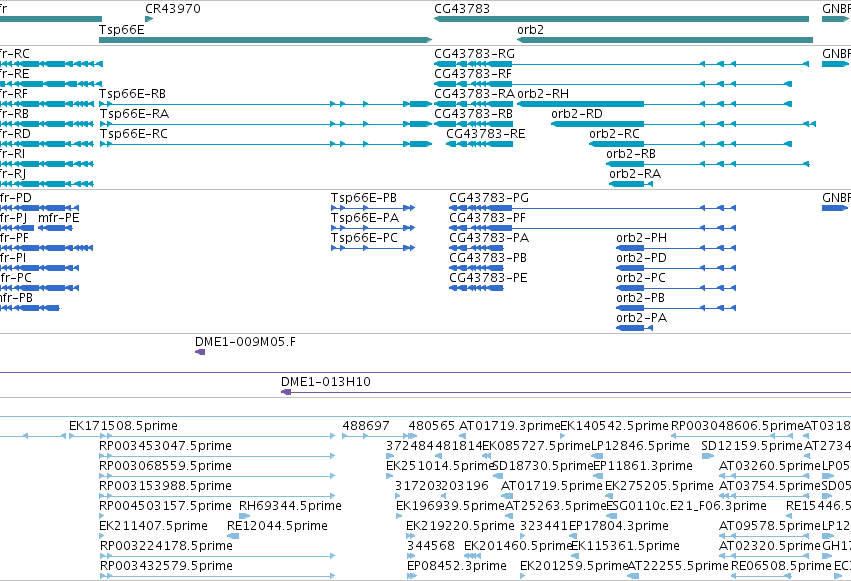Open EST AT03260.5prime
This screenshot has height=581, width=851.
point(770,466)
